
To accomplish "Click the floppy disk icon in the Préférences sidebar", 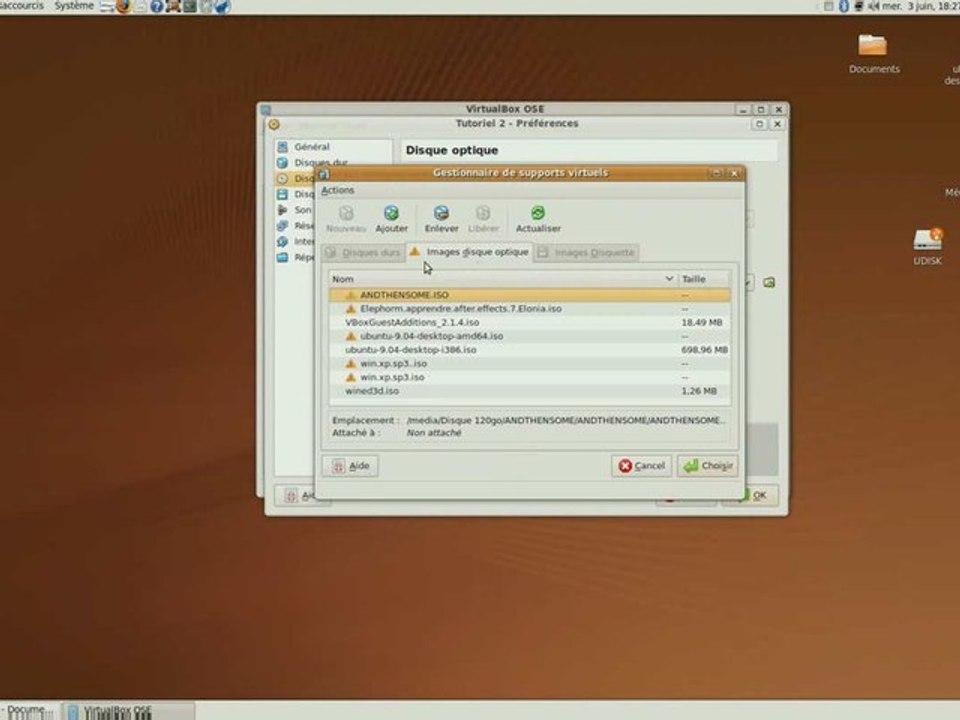I will coord(282,194).
